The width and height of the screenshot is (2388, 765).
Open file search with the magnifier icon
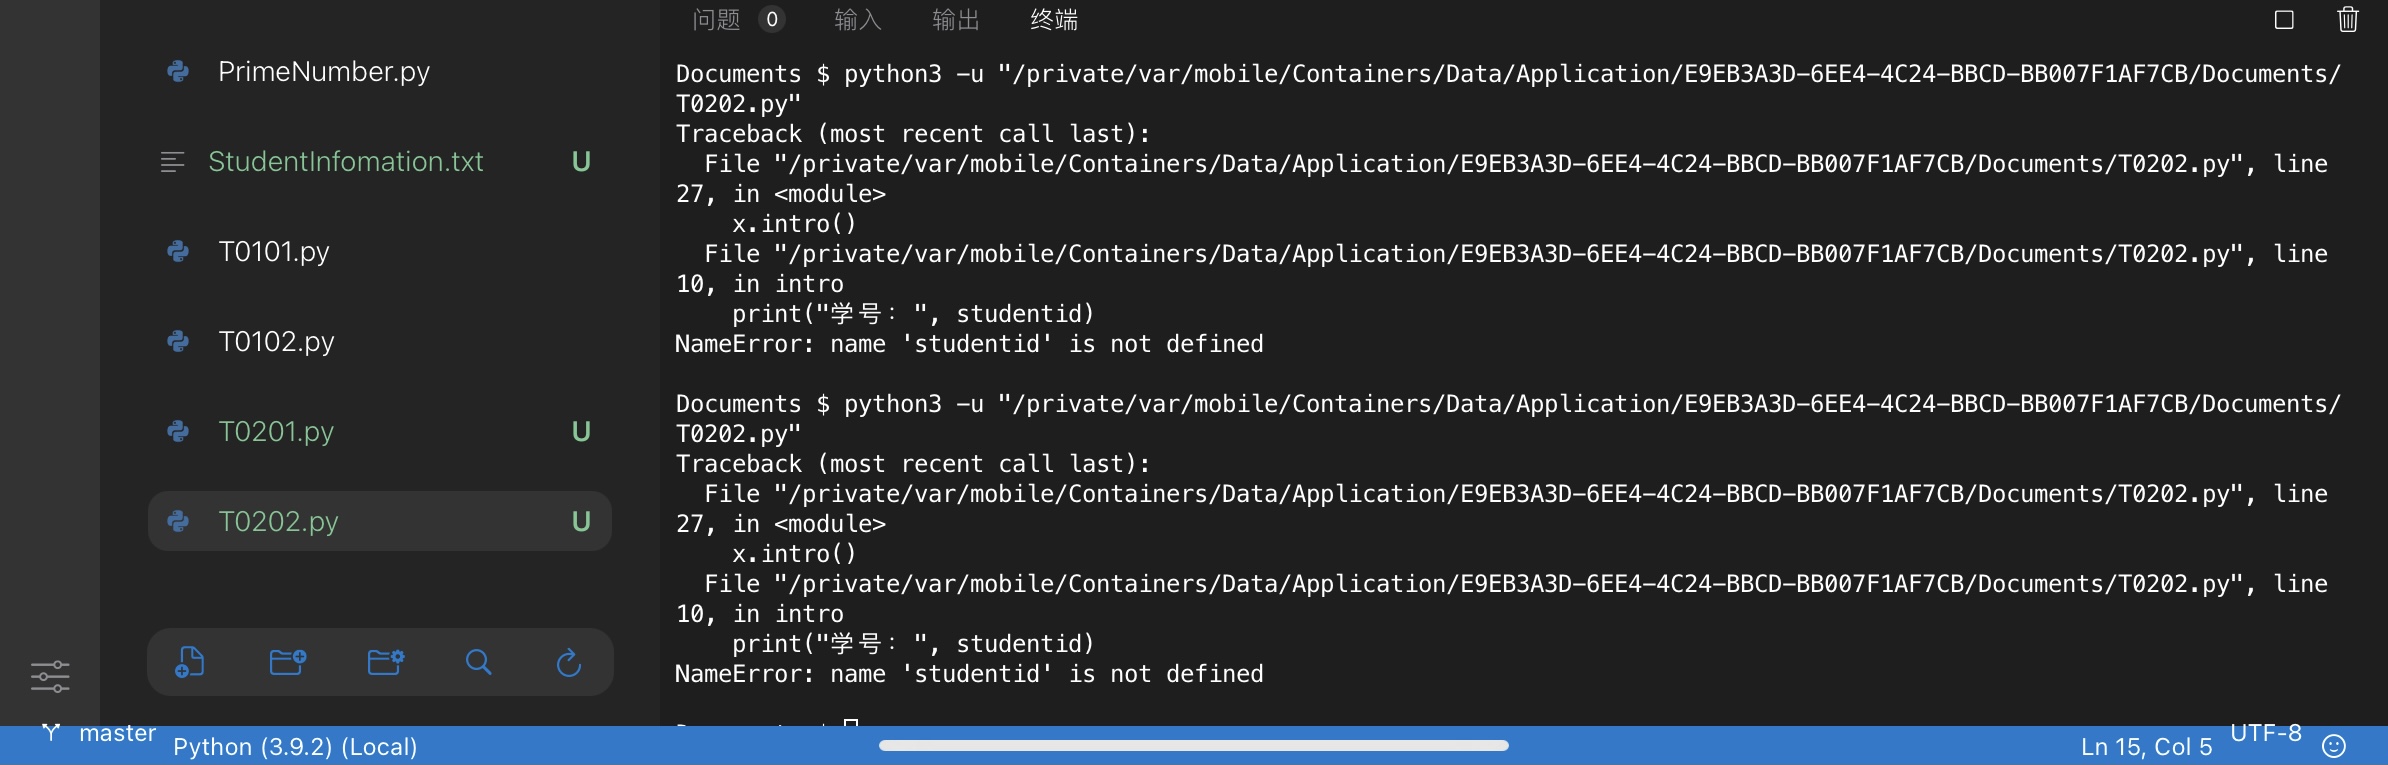(x=478, y=662)
